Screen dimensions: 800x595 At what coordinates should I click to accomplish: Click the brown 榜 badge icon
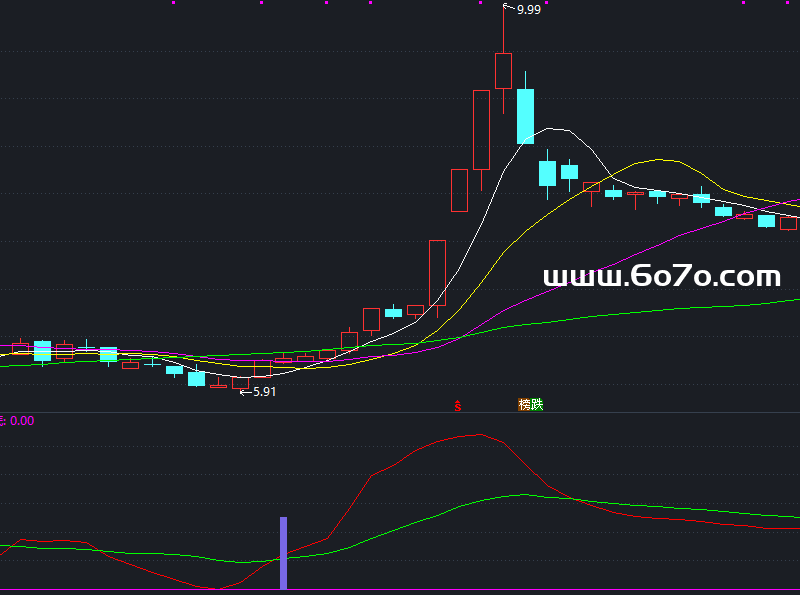[524, 405]
